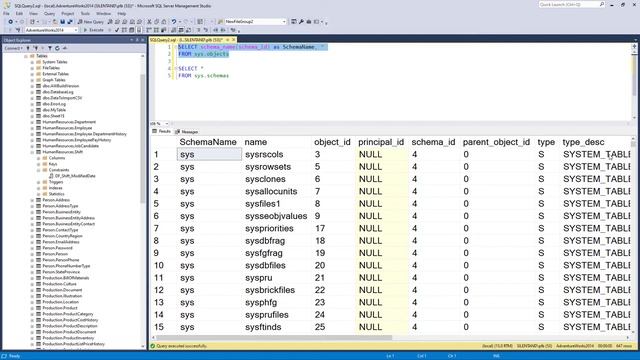This screenshot has height=360, width=640.
Task: Open the Help menu
Action: pos(122,13)
